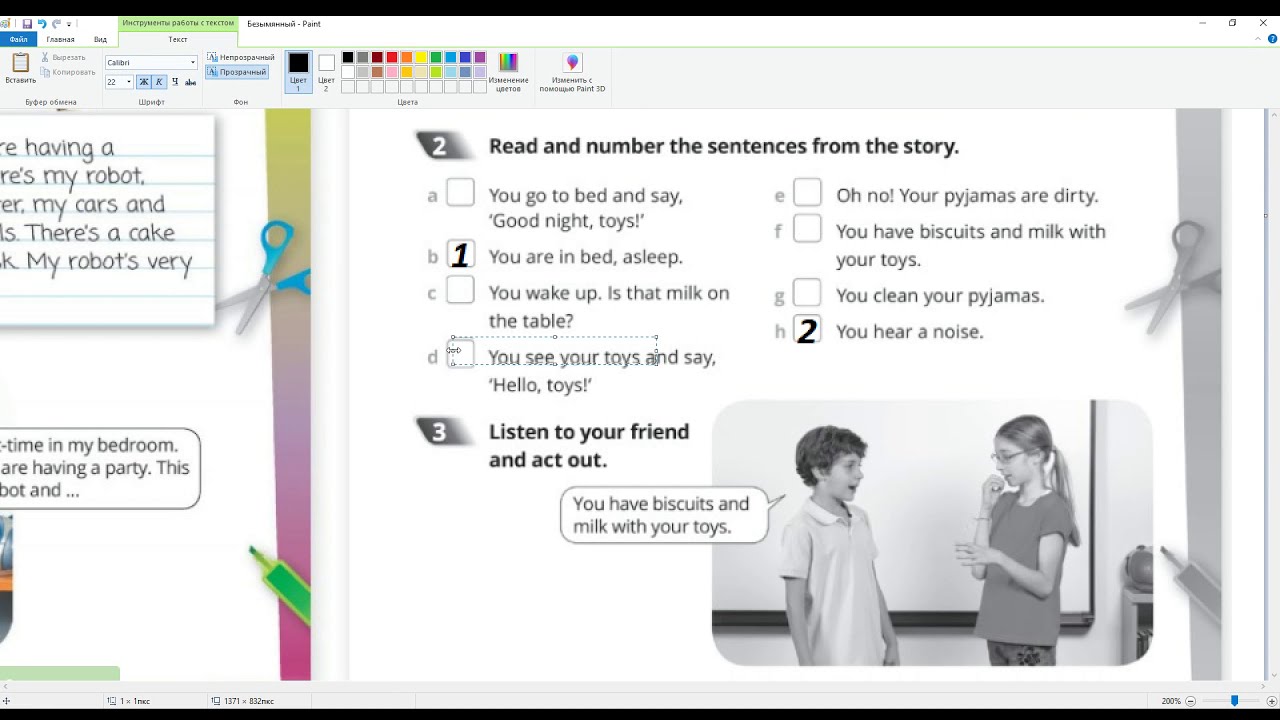Switch to the Главная tab

60,39
